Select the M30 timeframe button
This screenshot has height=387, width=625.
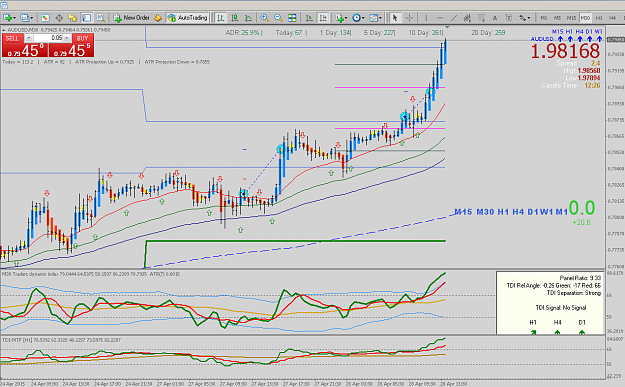(585, 18)
